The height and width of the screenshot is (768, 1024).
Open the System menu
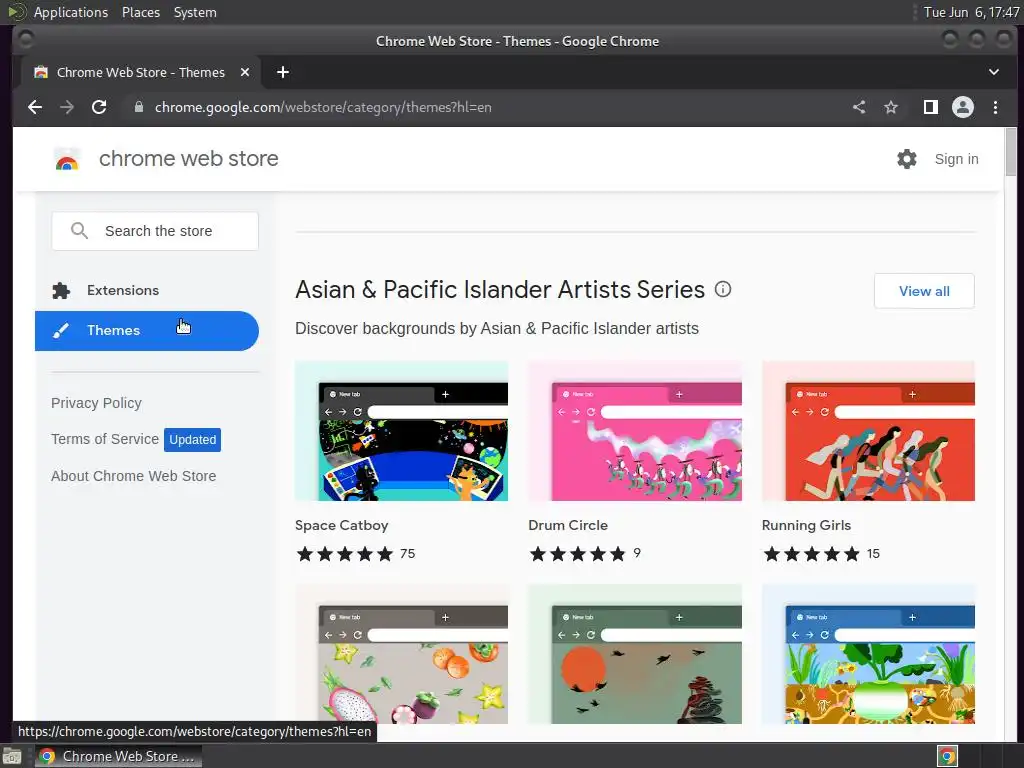[195, 12]
